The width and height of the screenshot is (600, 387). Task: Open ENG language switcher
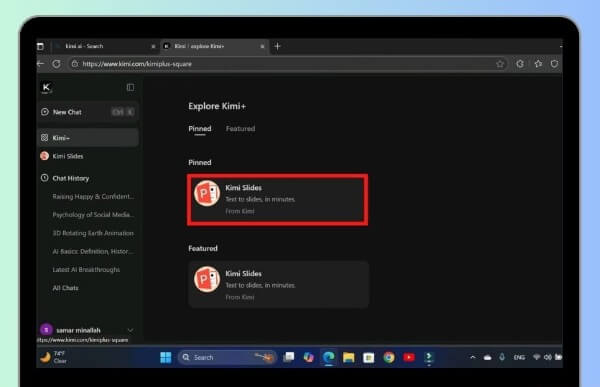pos(519,357)
